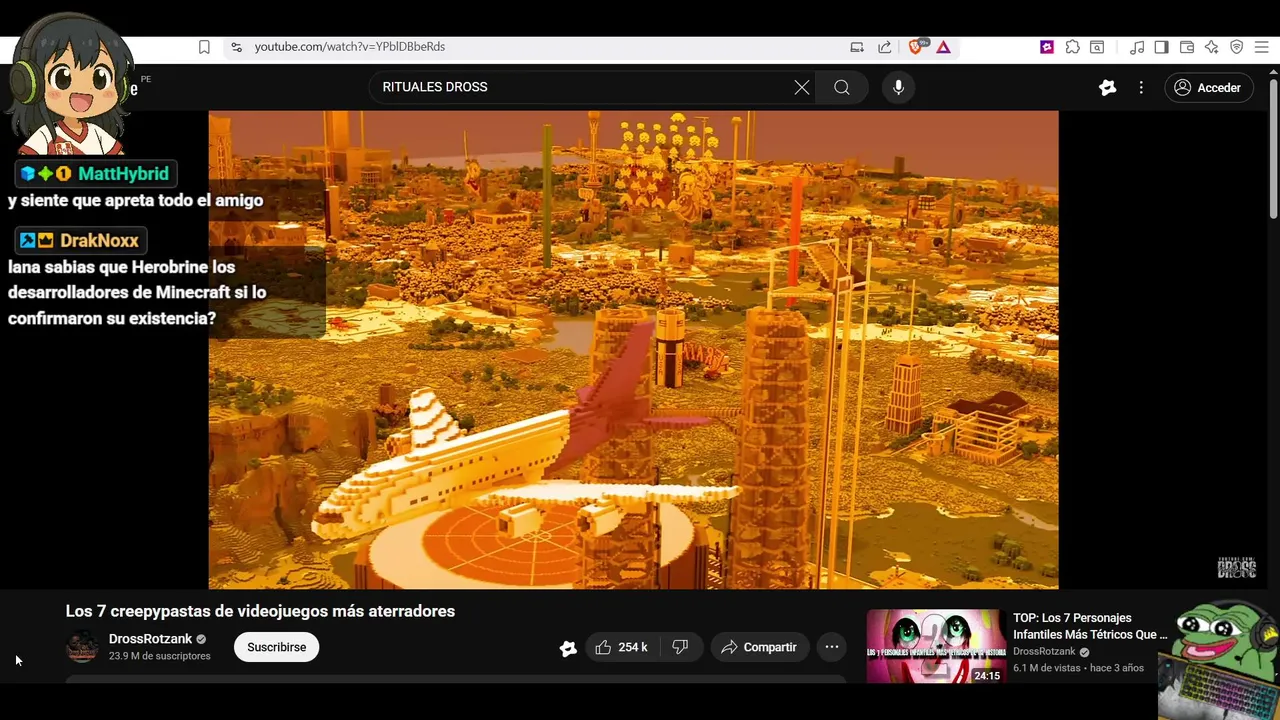Share the video with Compartir

click(x=759, y=647)
